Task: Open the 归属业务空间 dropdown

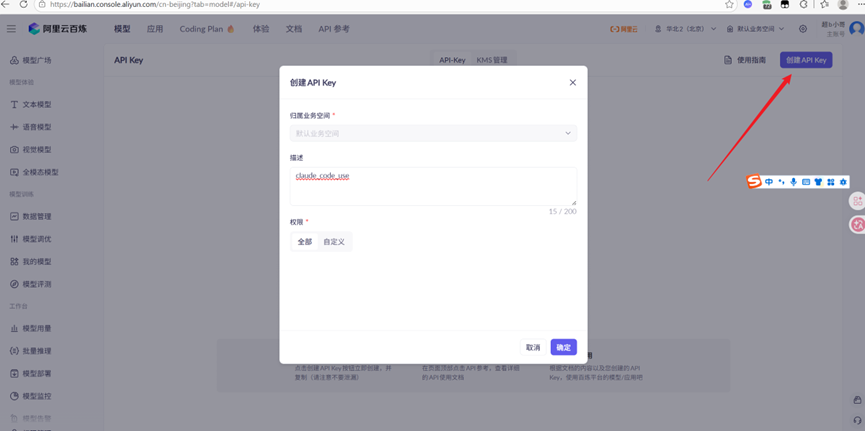Action: point(433,133)
